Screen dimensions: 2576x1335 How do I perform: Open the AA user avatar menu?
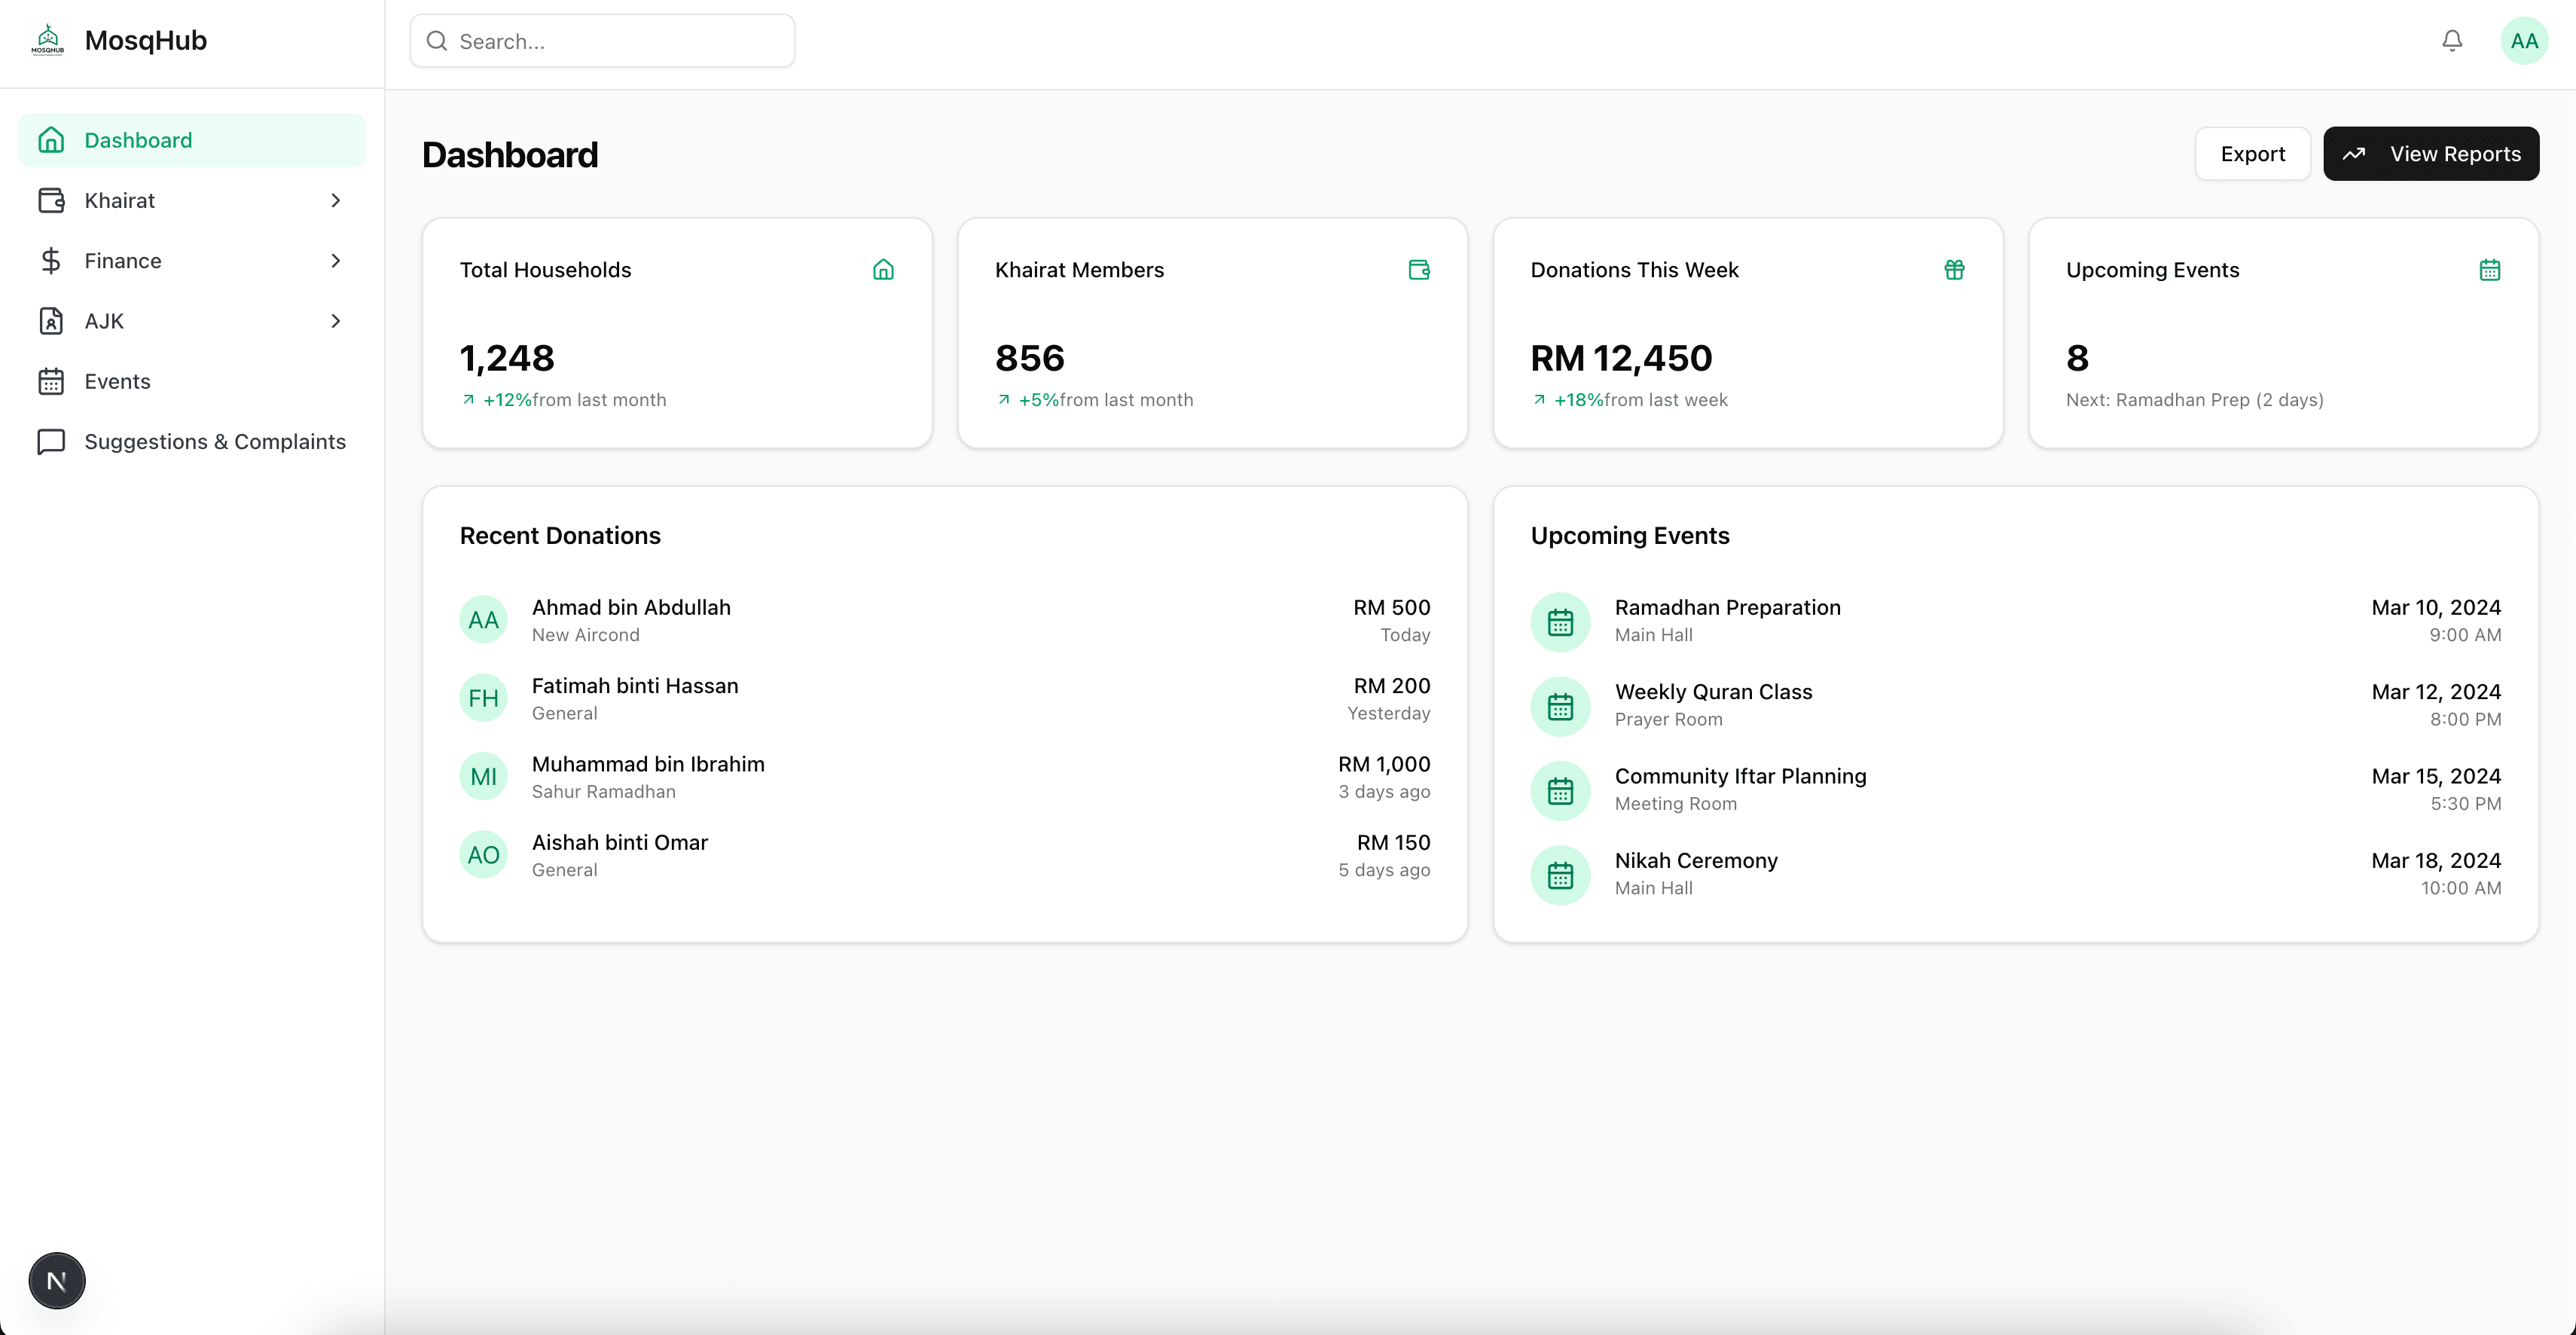click(2524, 41)
